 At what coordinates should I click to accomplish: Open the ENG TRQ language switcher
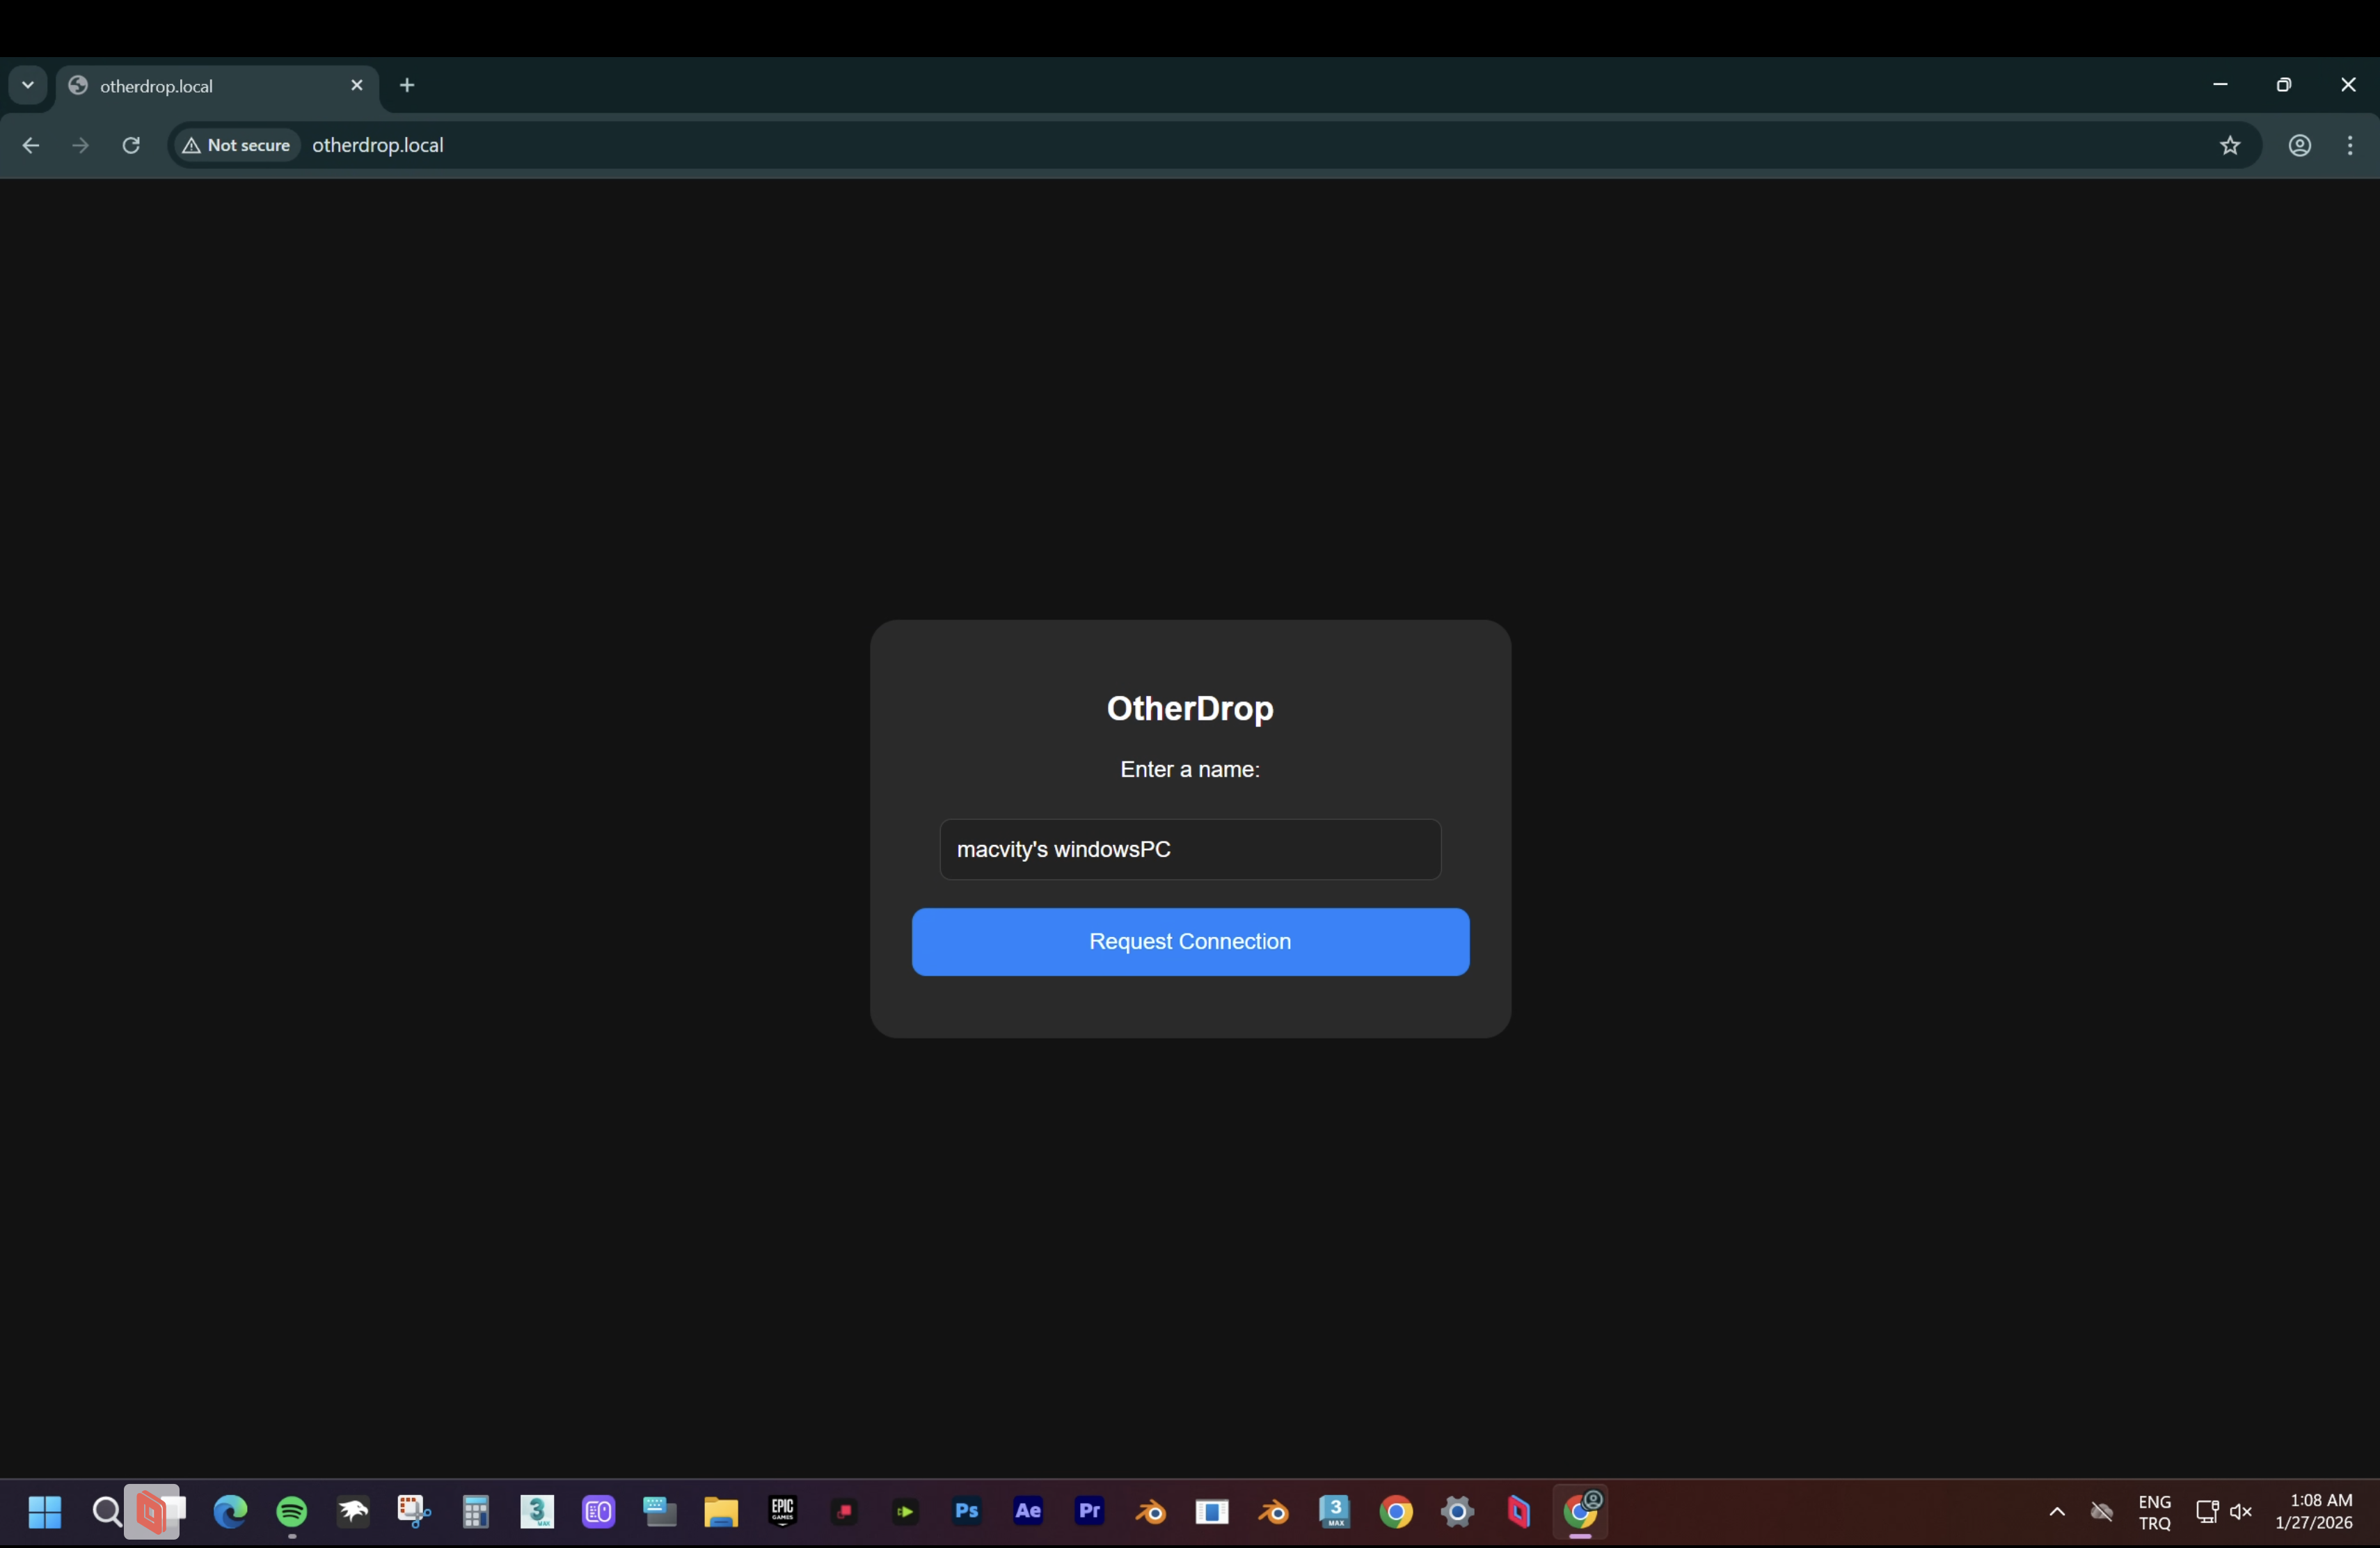coord(2155,1512)
